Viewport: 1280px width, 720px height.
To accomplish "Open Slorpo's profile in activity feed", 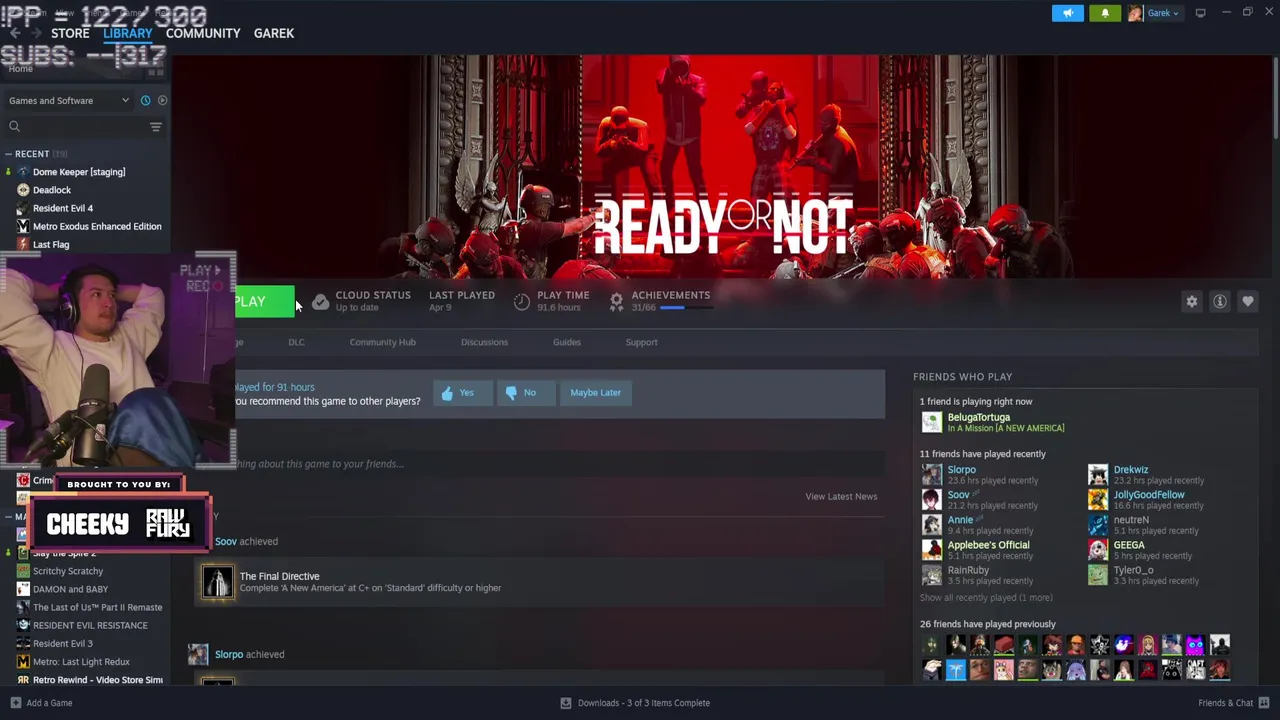I will coord(229,654).
